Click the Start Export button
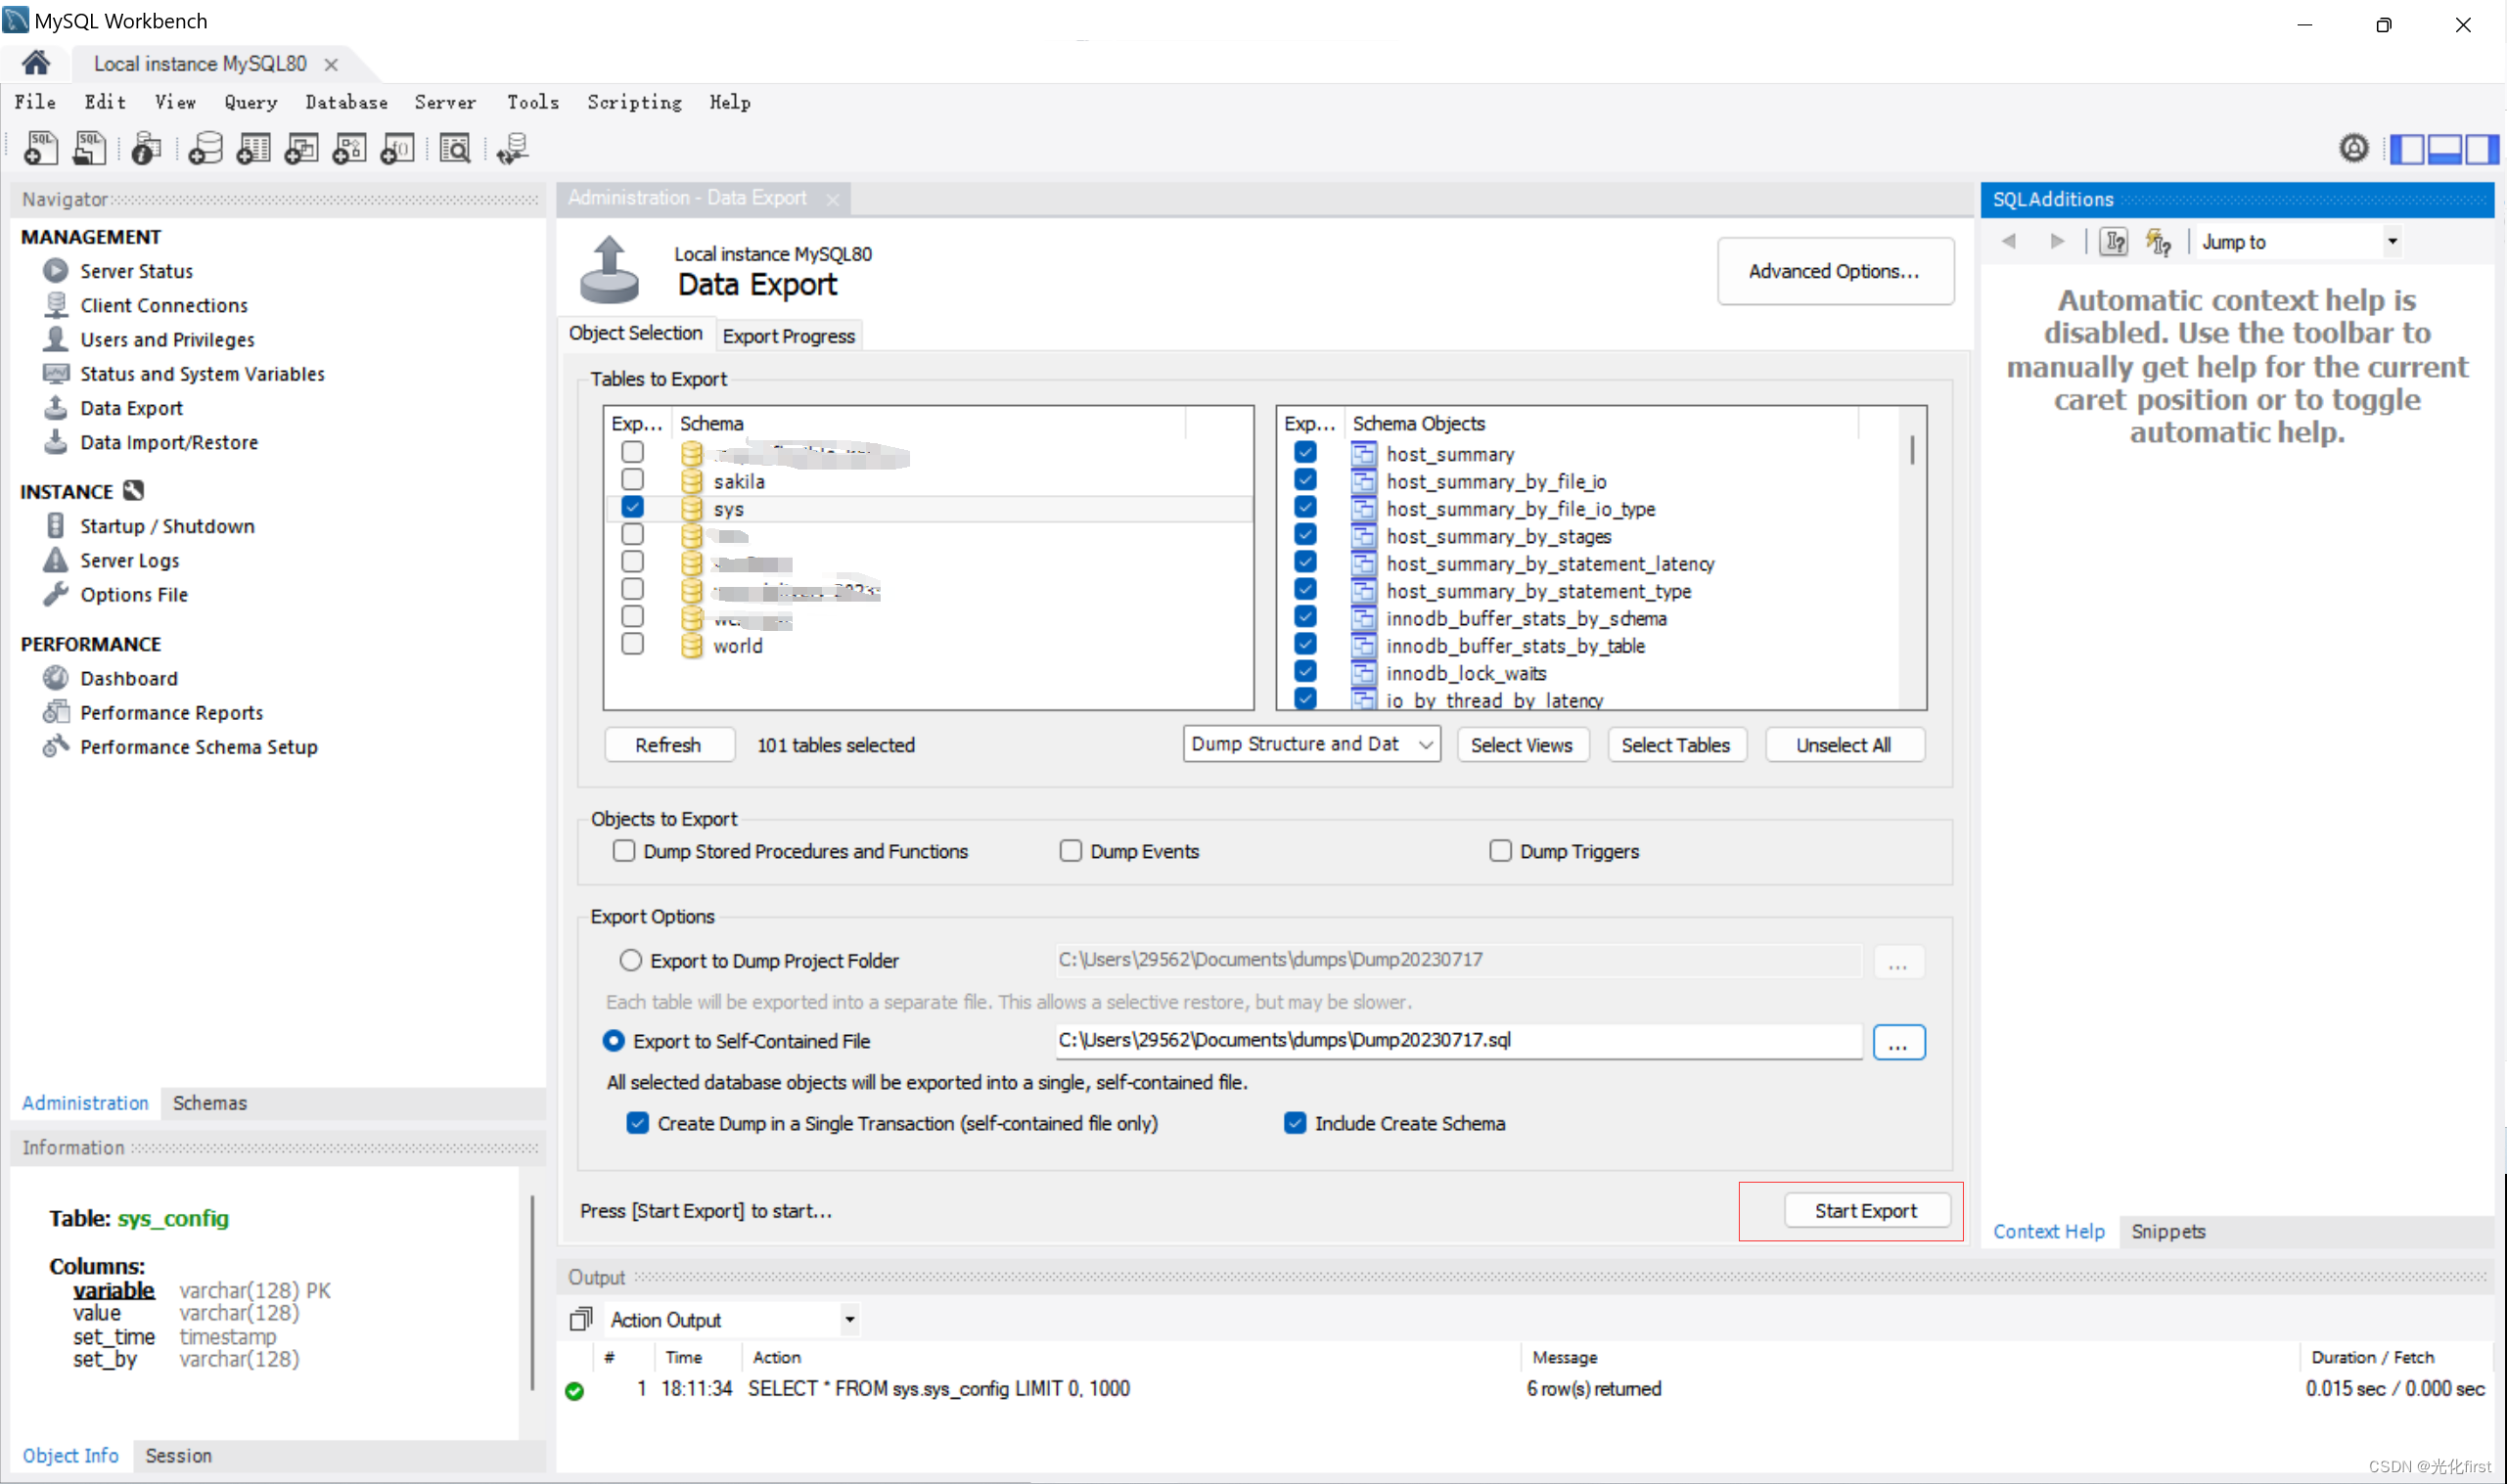 click(x=1866, y=1210)
